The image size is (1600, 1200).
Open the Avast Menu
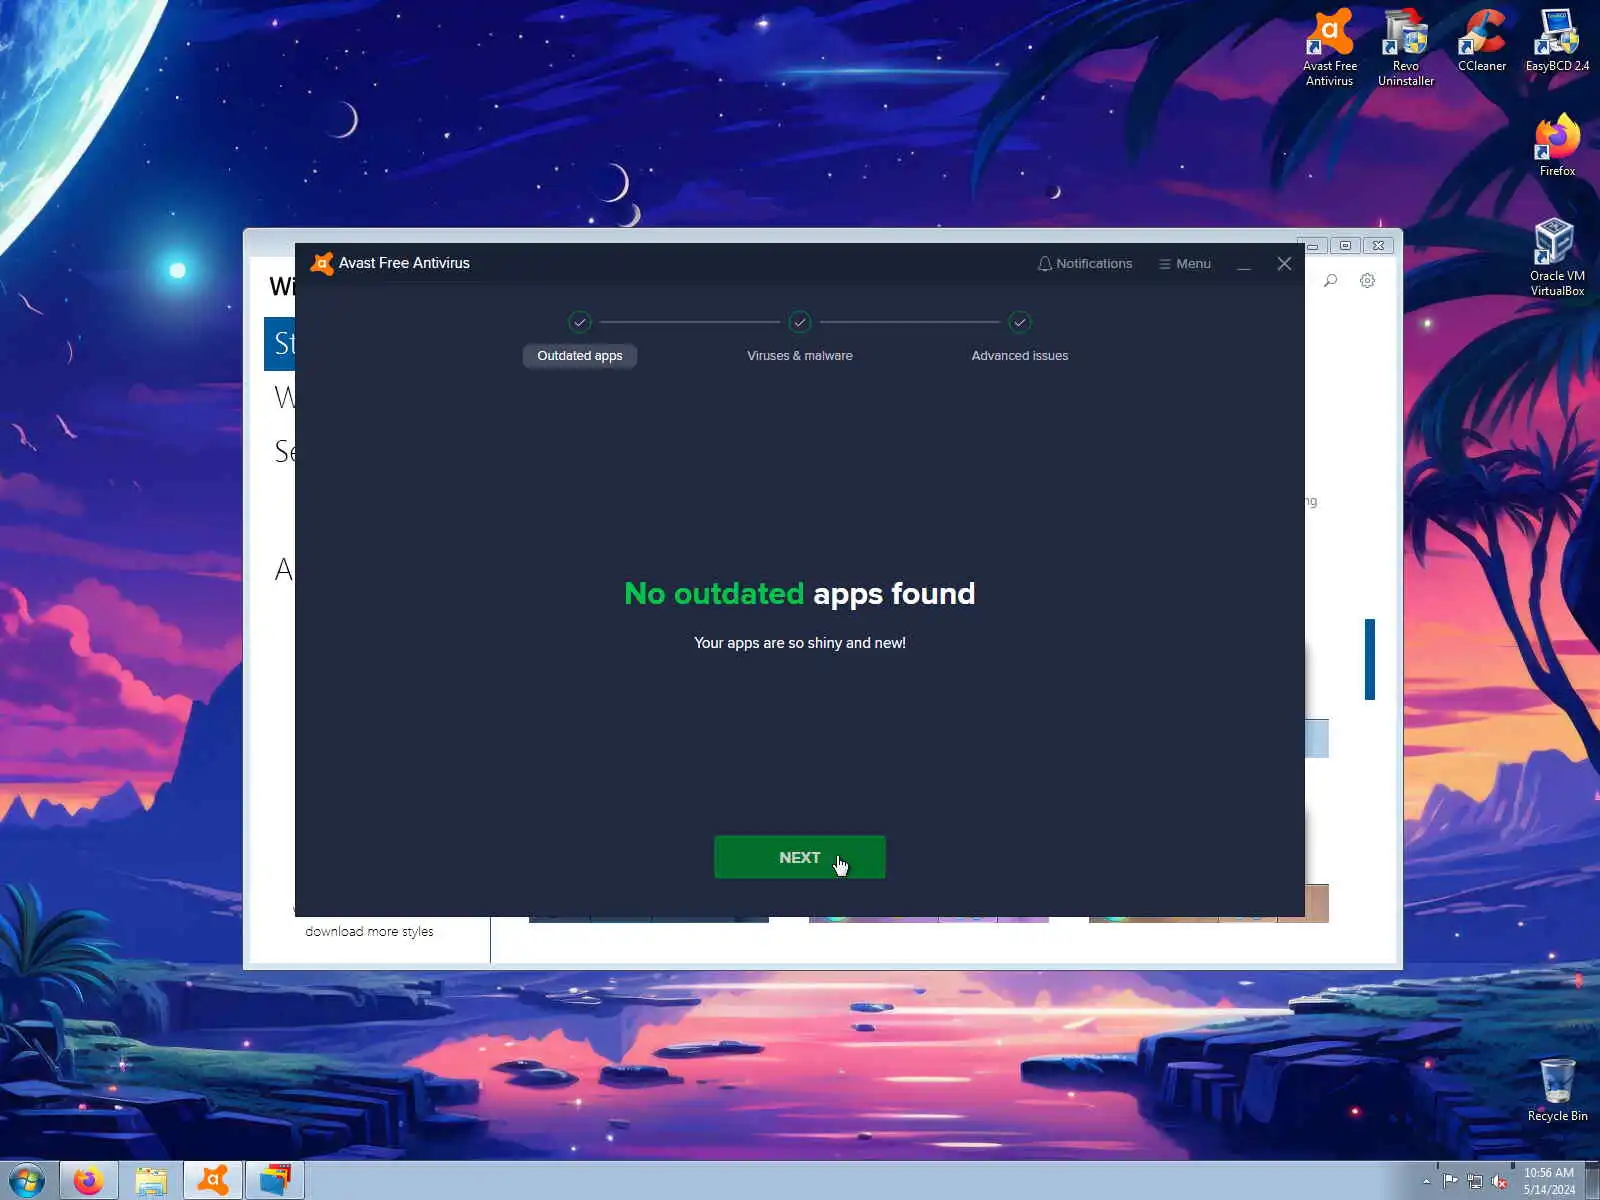click(x=1185, y=263)
